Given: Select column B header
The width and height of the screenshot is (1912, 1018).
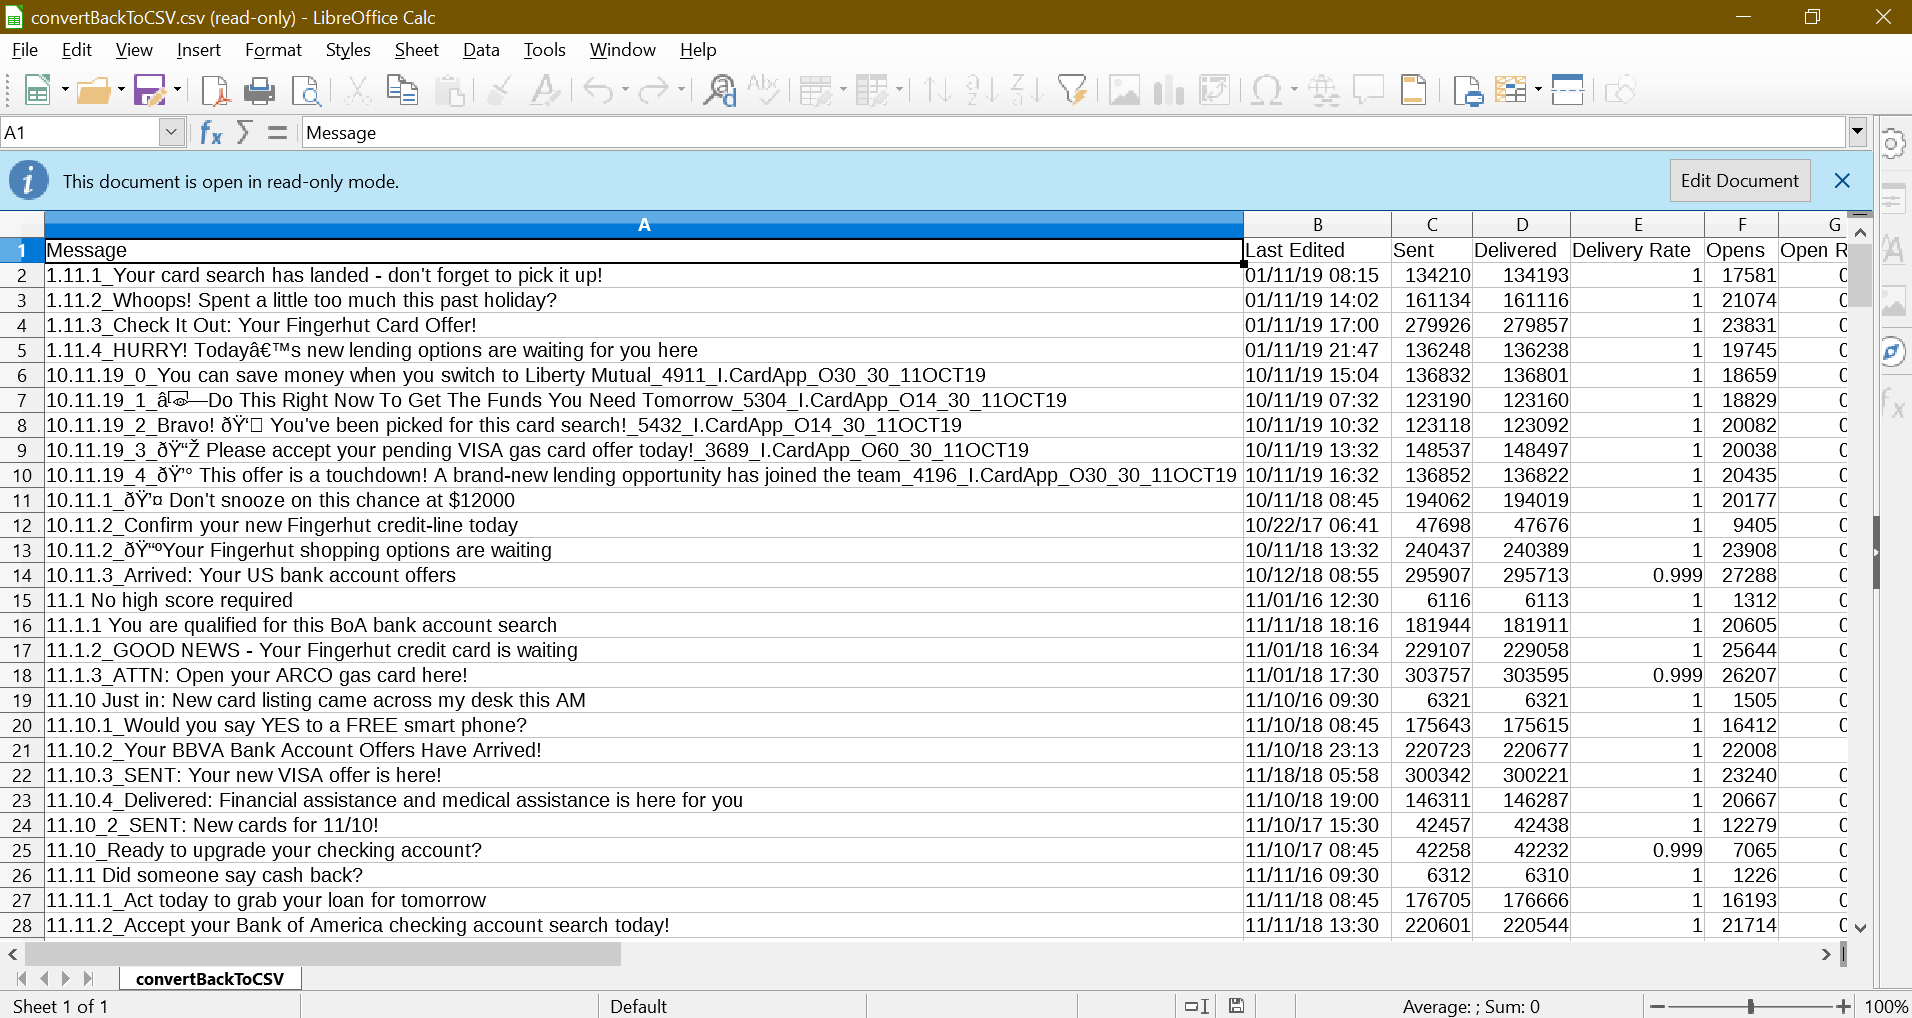Looking at the screenshot, I should [1317, 225].
